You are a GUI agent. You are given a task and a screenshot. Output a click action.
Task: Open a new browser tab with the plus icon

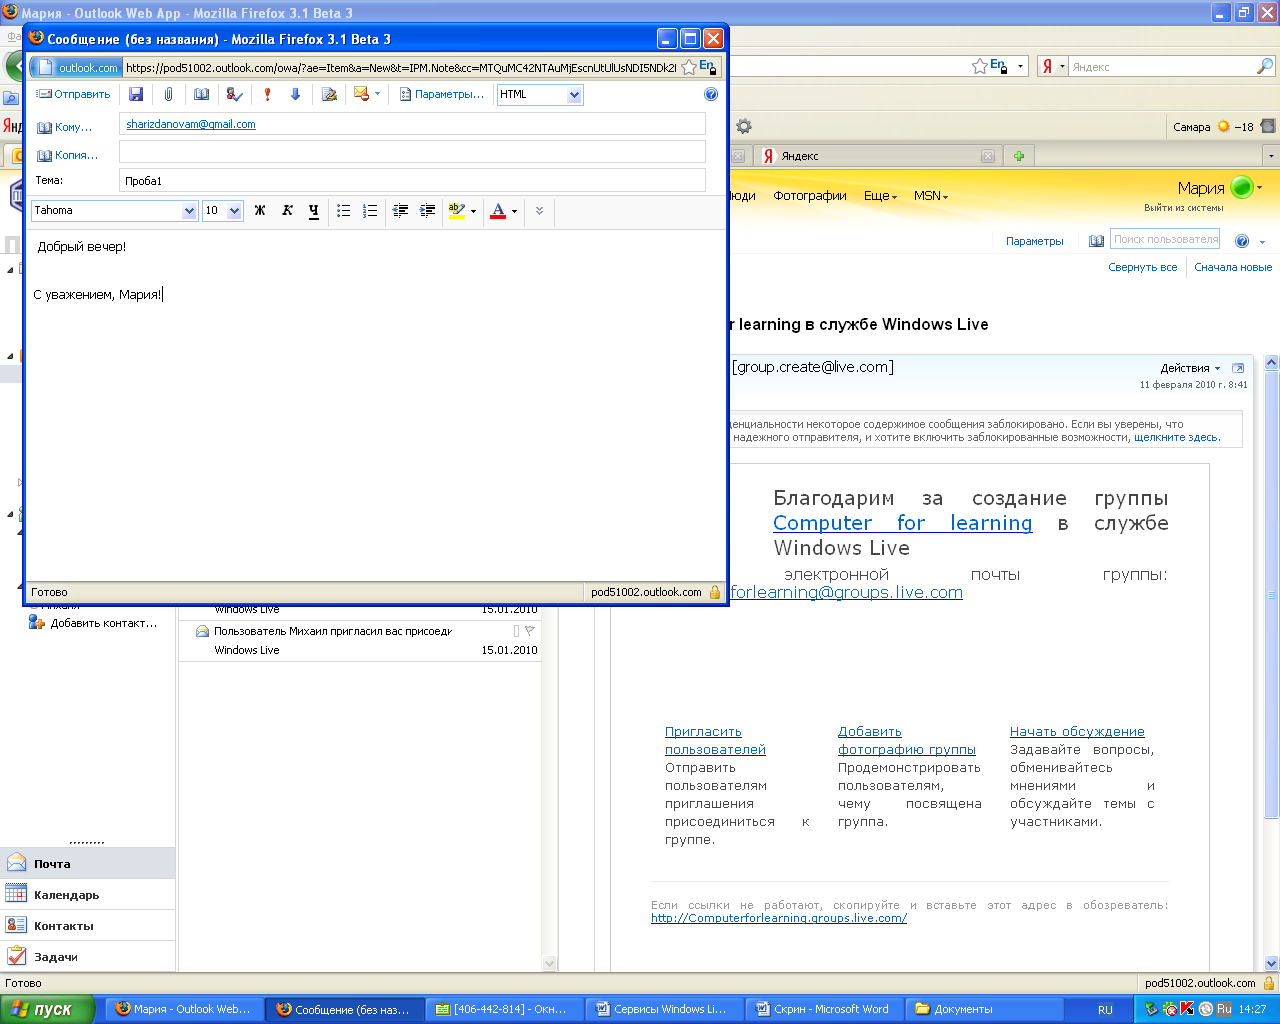(1019, 156)
